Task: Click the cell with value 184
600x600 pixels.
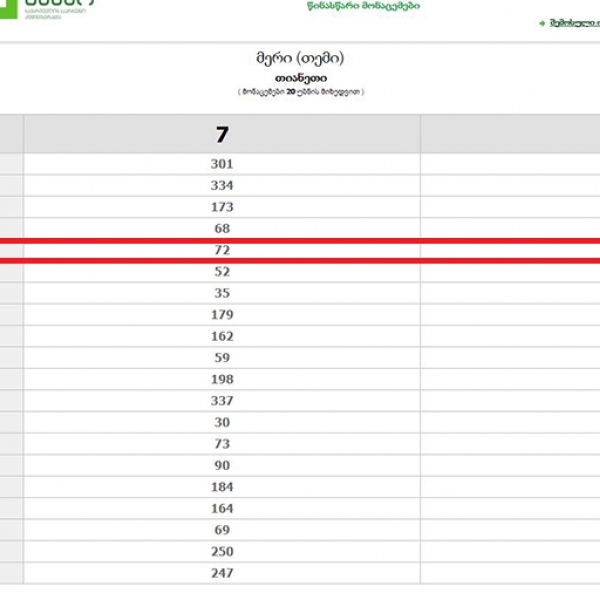Action: [222, 487]
